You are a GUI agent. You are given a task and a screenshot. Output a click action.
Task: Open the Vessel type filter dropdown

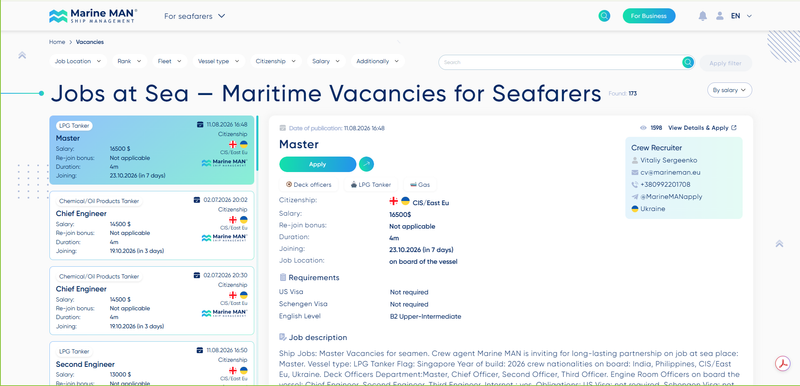click(x=219, y=61)
